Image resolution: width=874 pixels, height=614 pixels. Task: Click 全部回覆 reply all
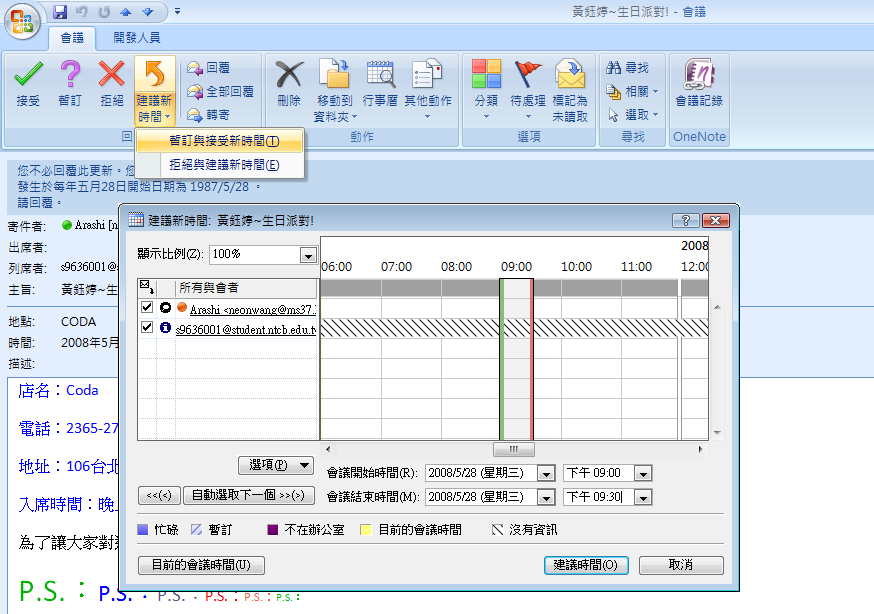click(x=220, y=91)
